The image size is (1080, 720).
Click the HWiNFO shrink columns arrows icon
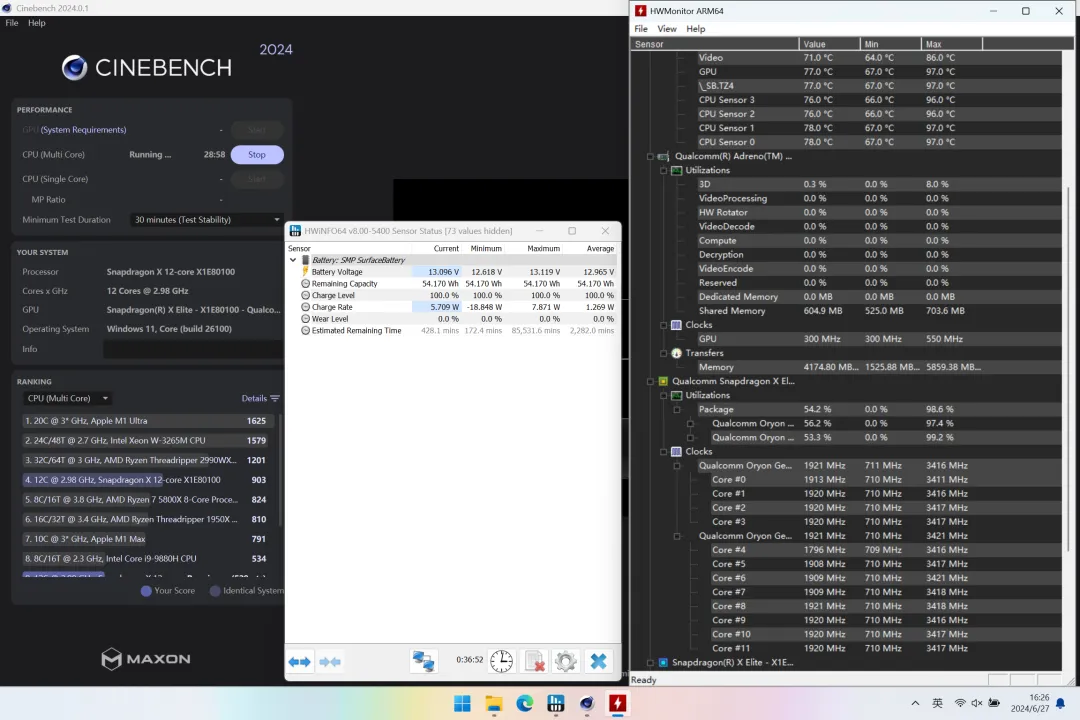(x=330, y=661)
